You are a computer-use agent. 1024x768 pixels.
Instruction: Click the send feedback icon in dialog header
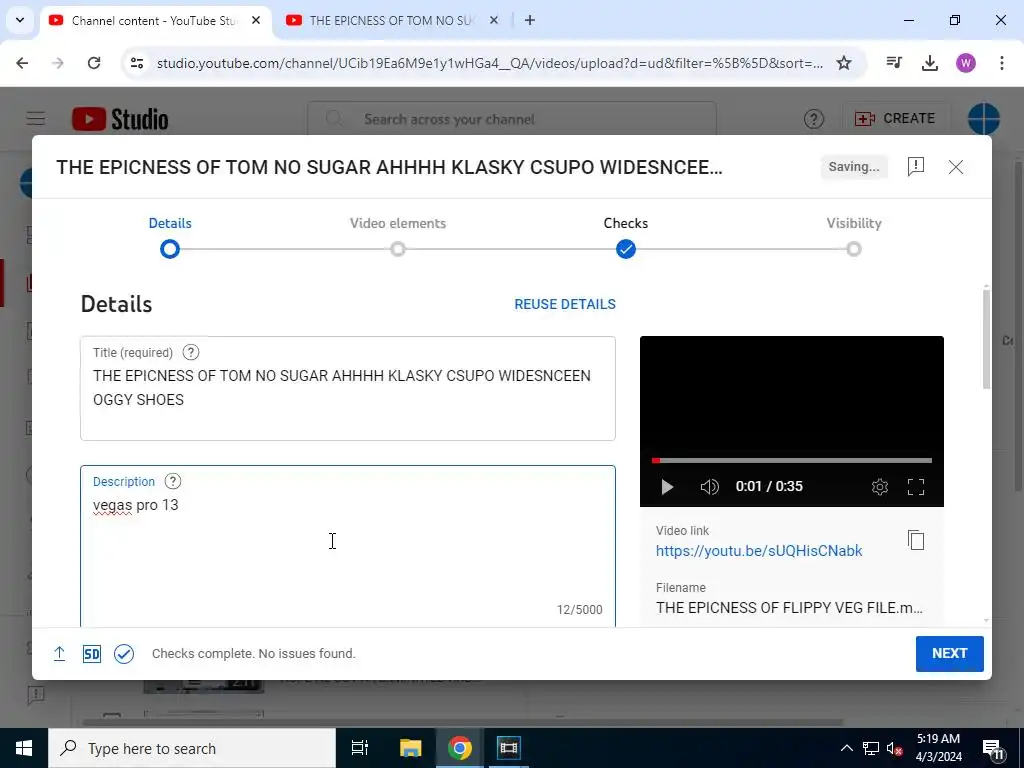coord(916,167)
